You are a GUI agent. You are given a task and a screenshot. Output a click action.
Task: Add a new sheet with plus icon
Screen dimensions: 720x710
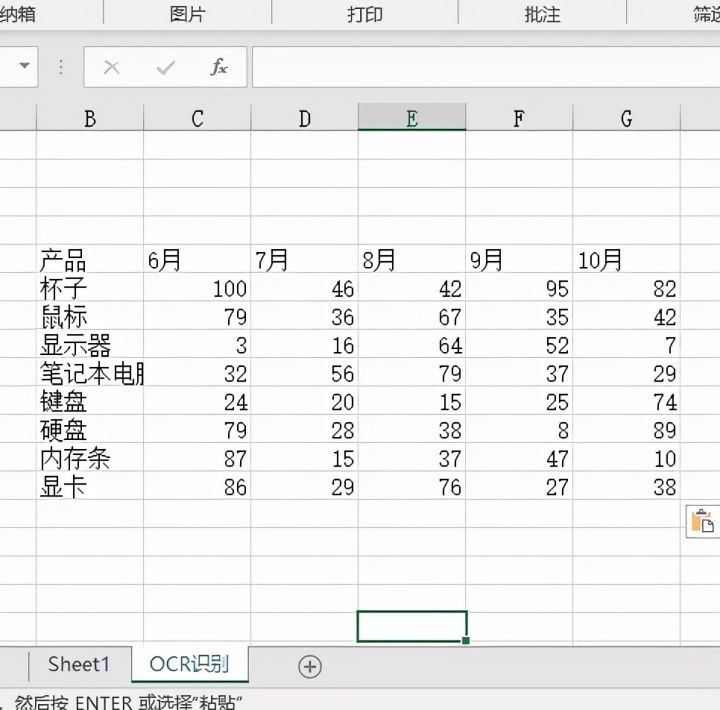pos(310,666)
